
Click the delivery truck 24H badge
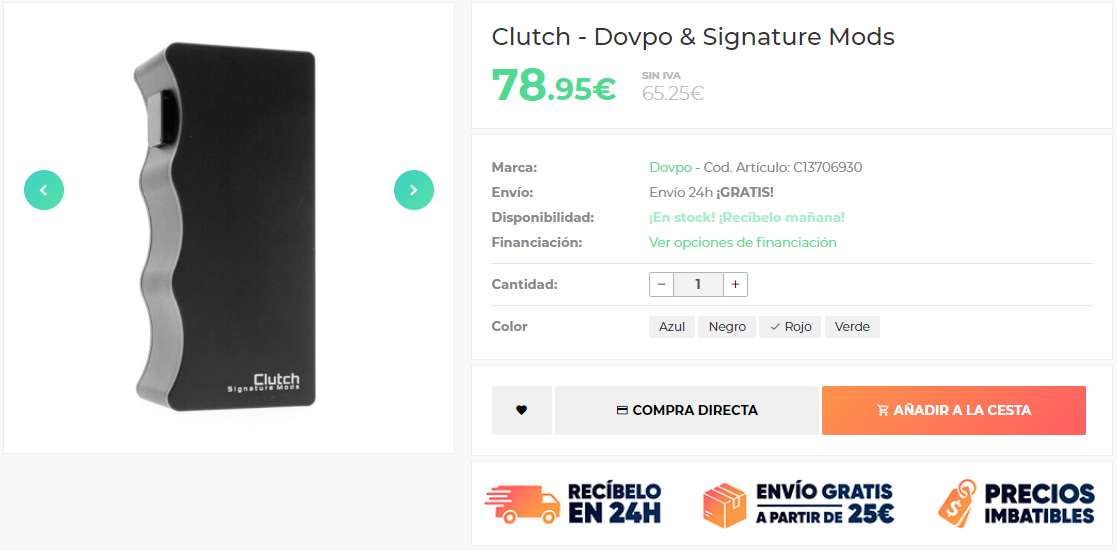(x=573, y=503)
